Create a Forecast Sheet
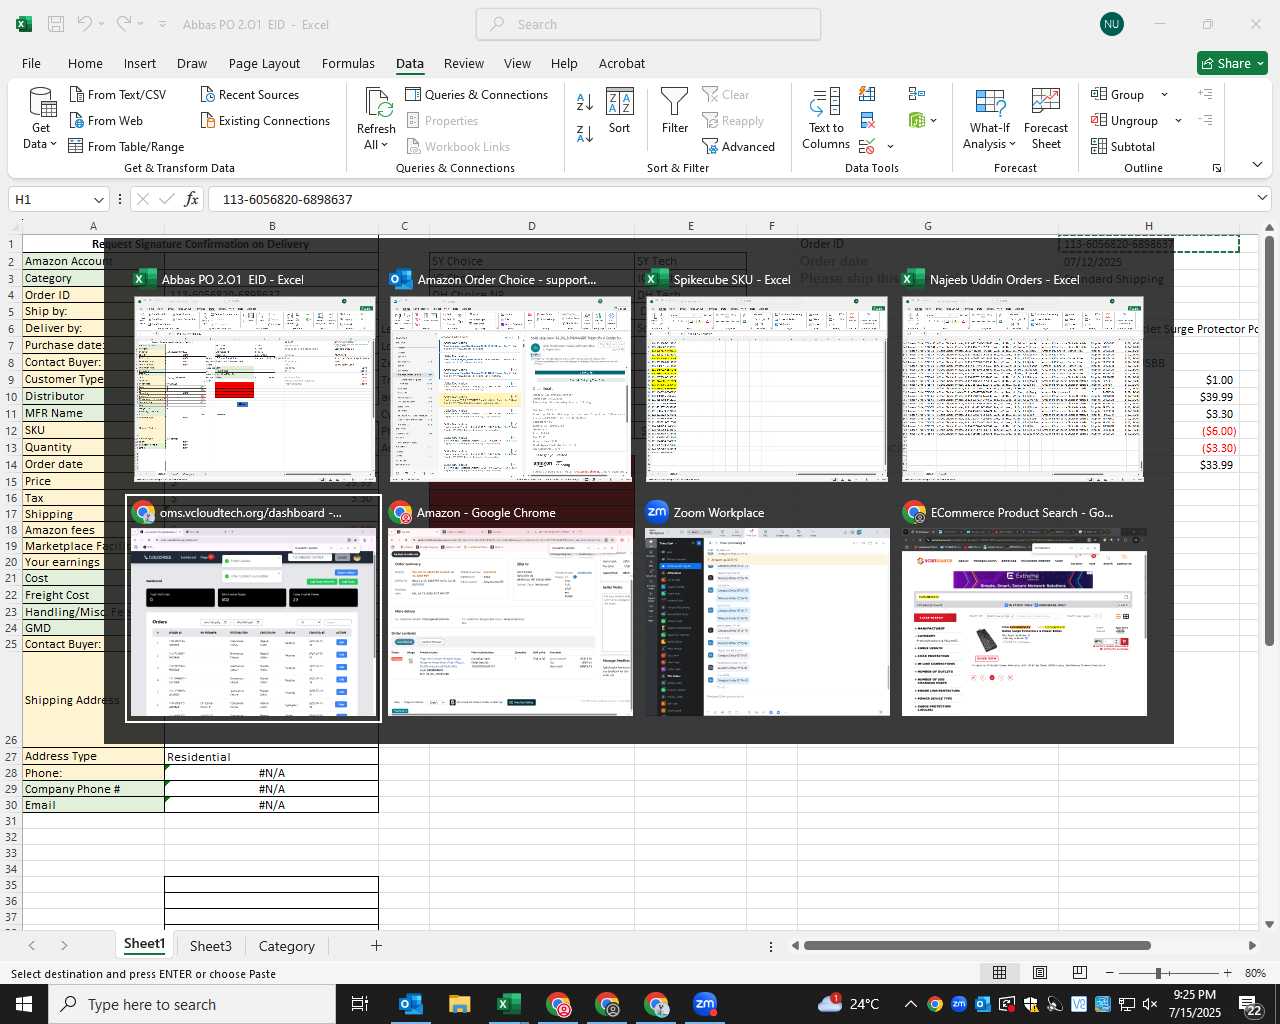 pyautogui.click(x=1046, y=119)
